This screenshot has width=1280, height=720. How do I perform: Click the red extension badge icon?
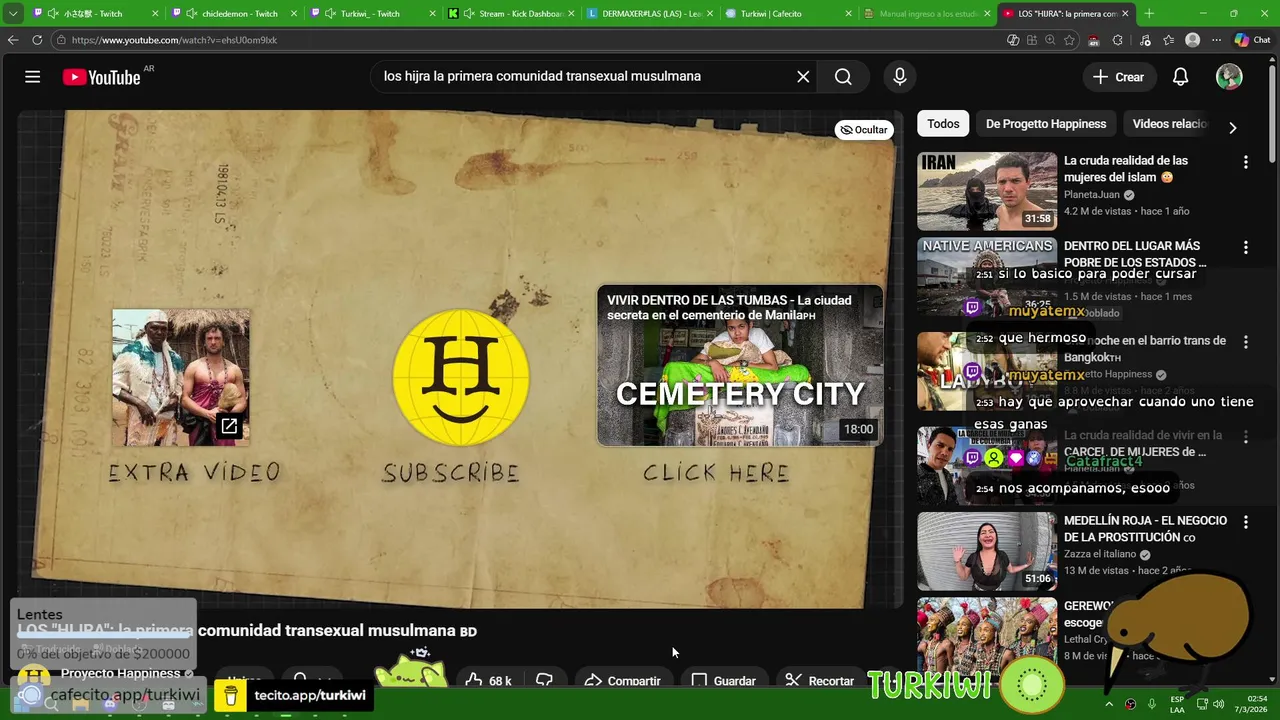tap(1094, 40)
